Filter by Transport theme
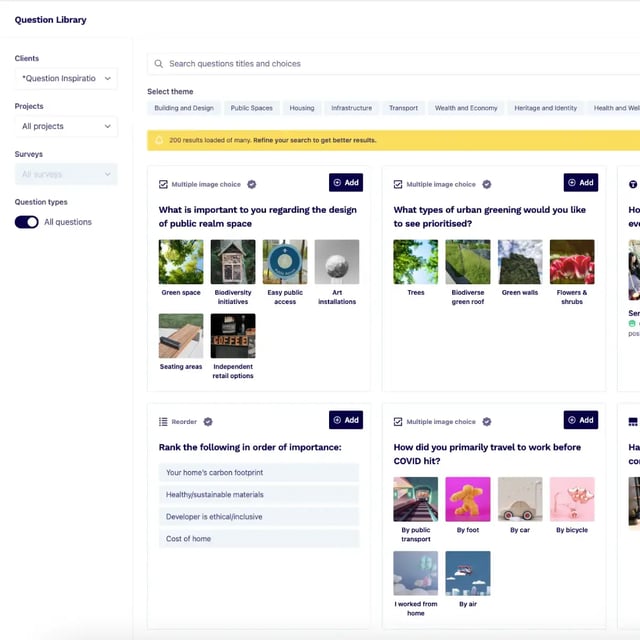The width and height of the screenshot is (640, 640). point(403,108)
